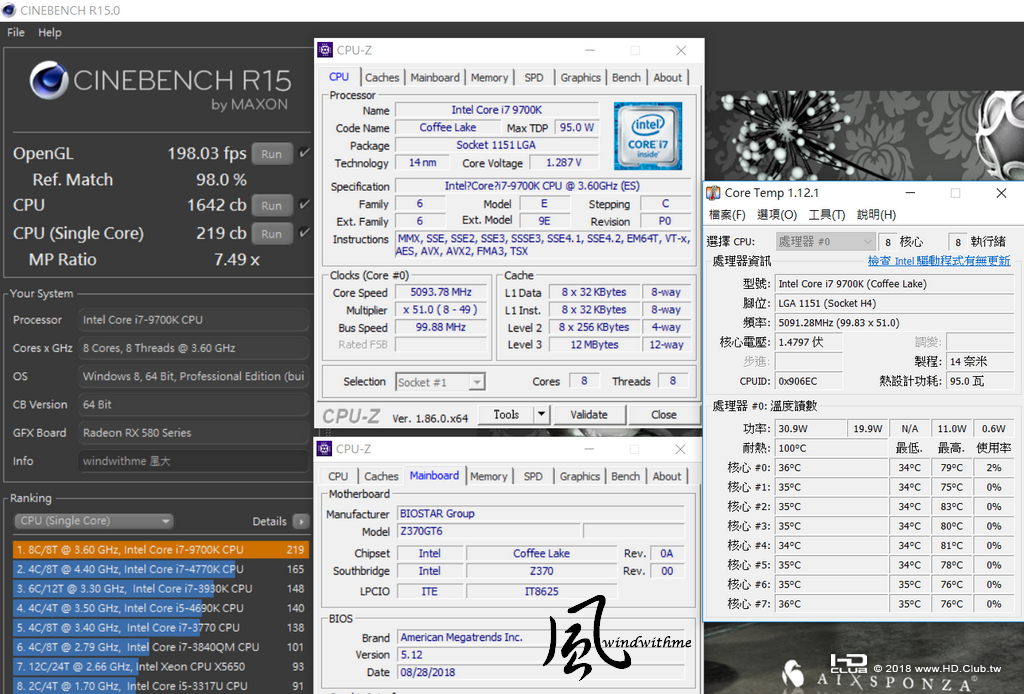This screenshot has height=694, width=1024.
Task: Toggle the checkbox beside the CPU Run button
Action: [304, 205]
